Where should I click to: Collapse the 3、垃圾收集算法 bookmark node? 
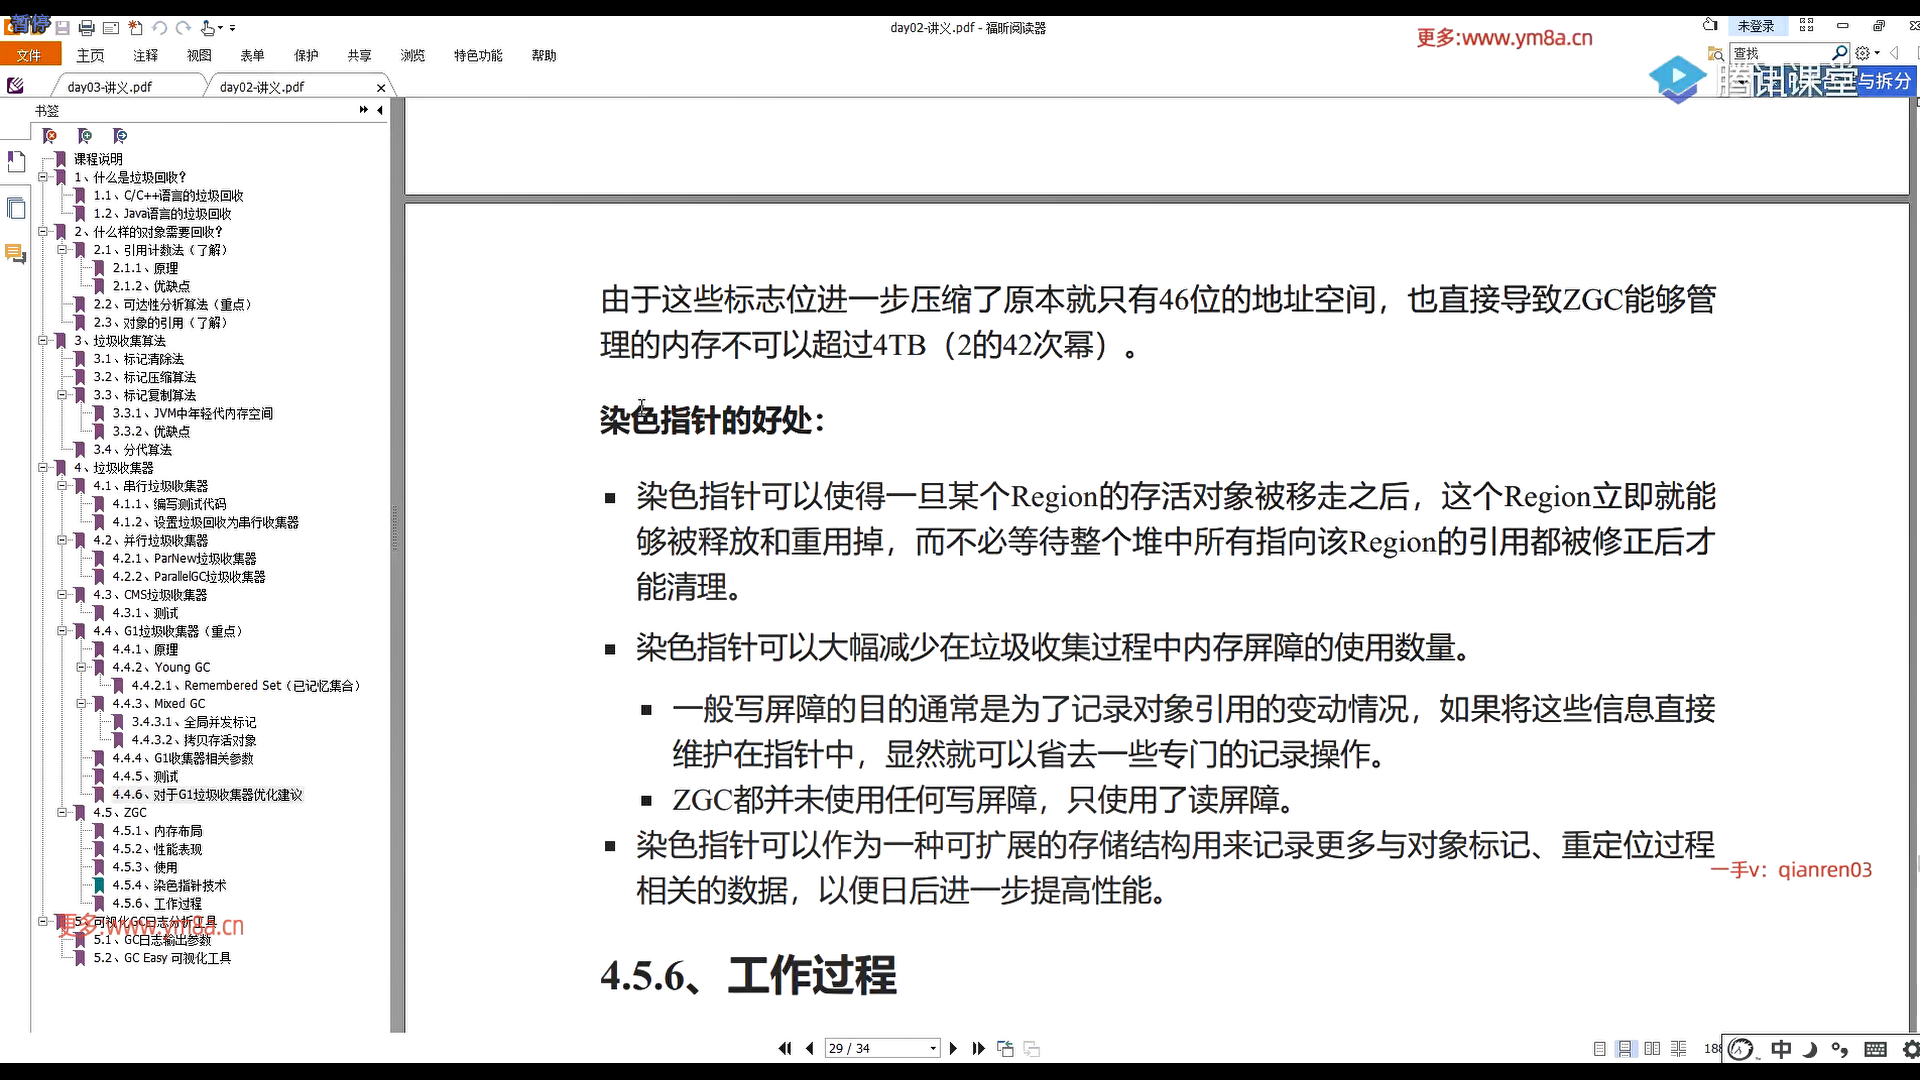(x=43, y=340)
